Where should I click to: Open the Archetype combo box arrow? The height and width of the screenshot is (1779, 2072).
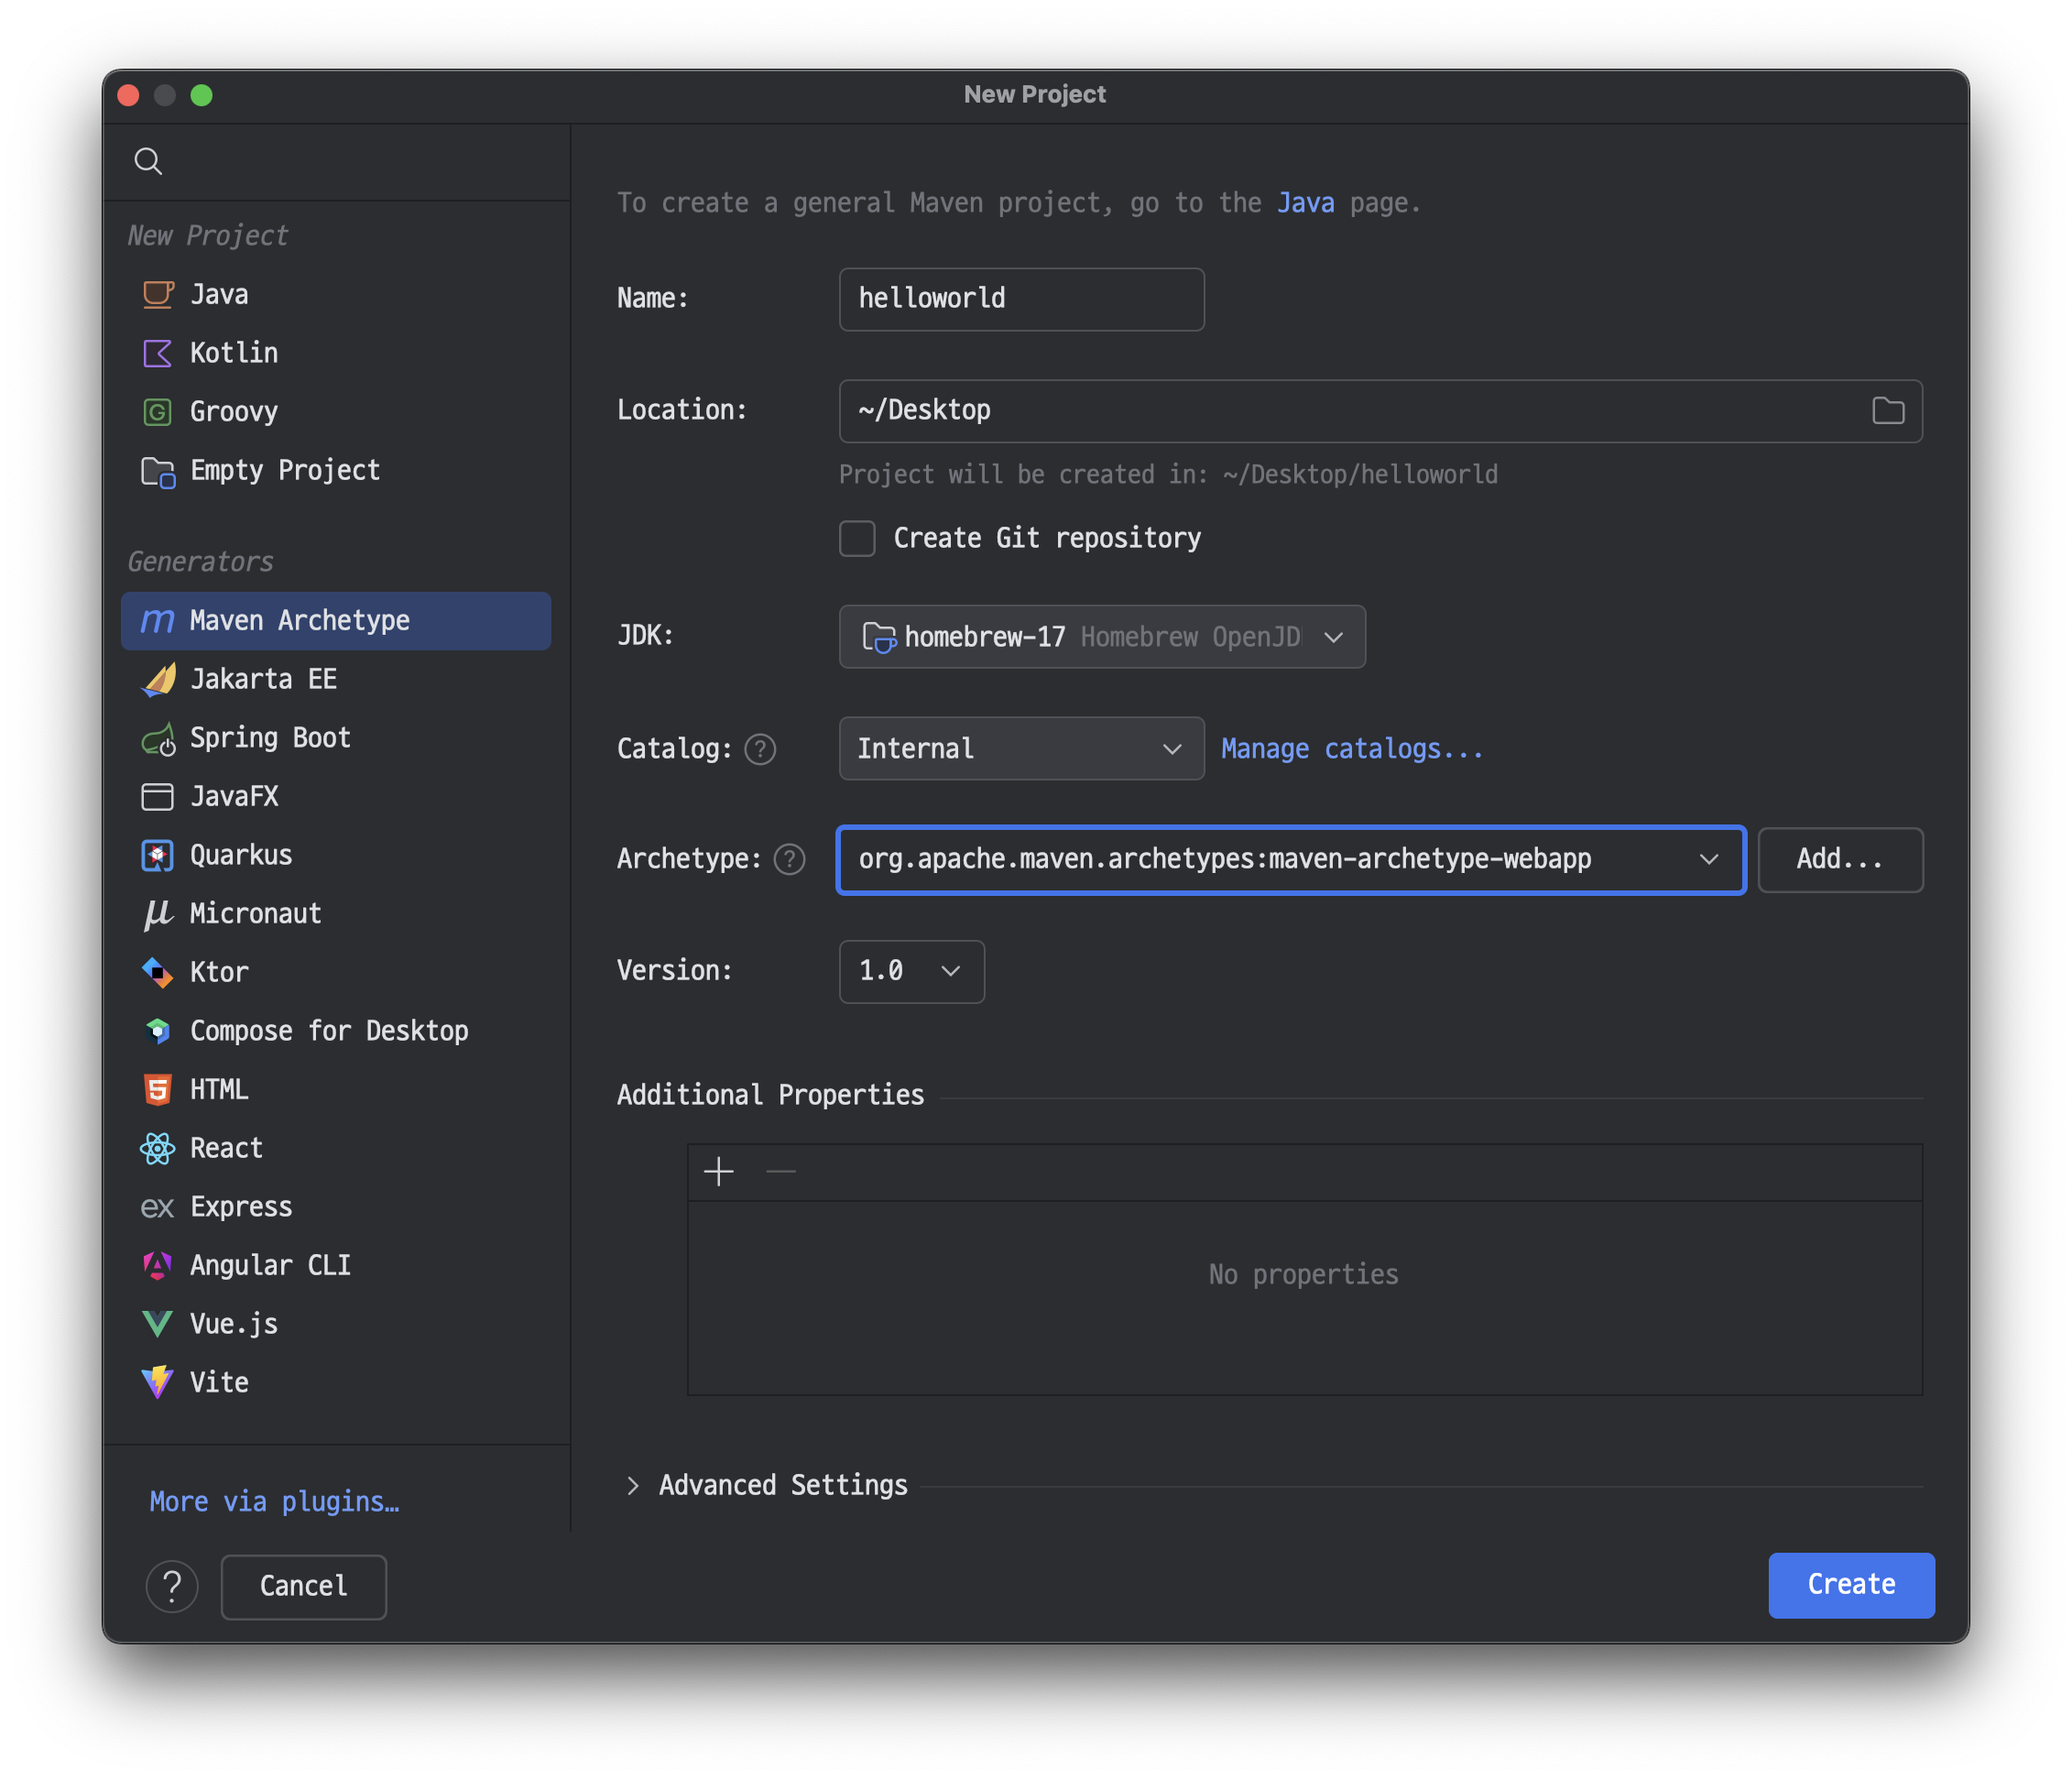click(1708, 859)
